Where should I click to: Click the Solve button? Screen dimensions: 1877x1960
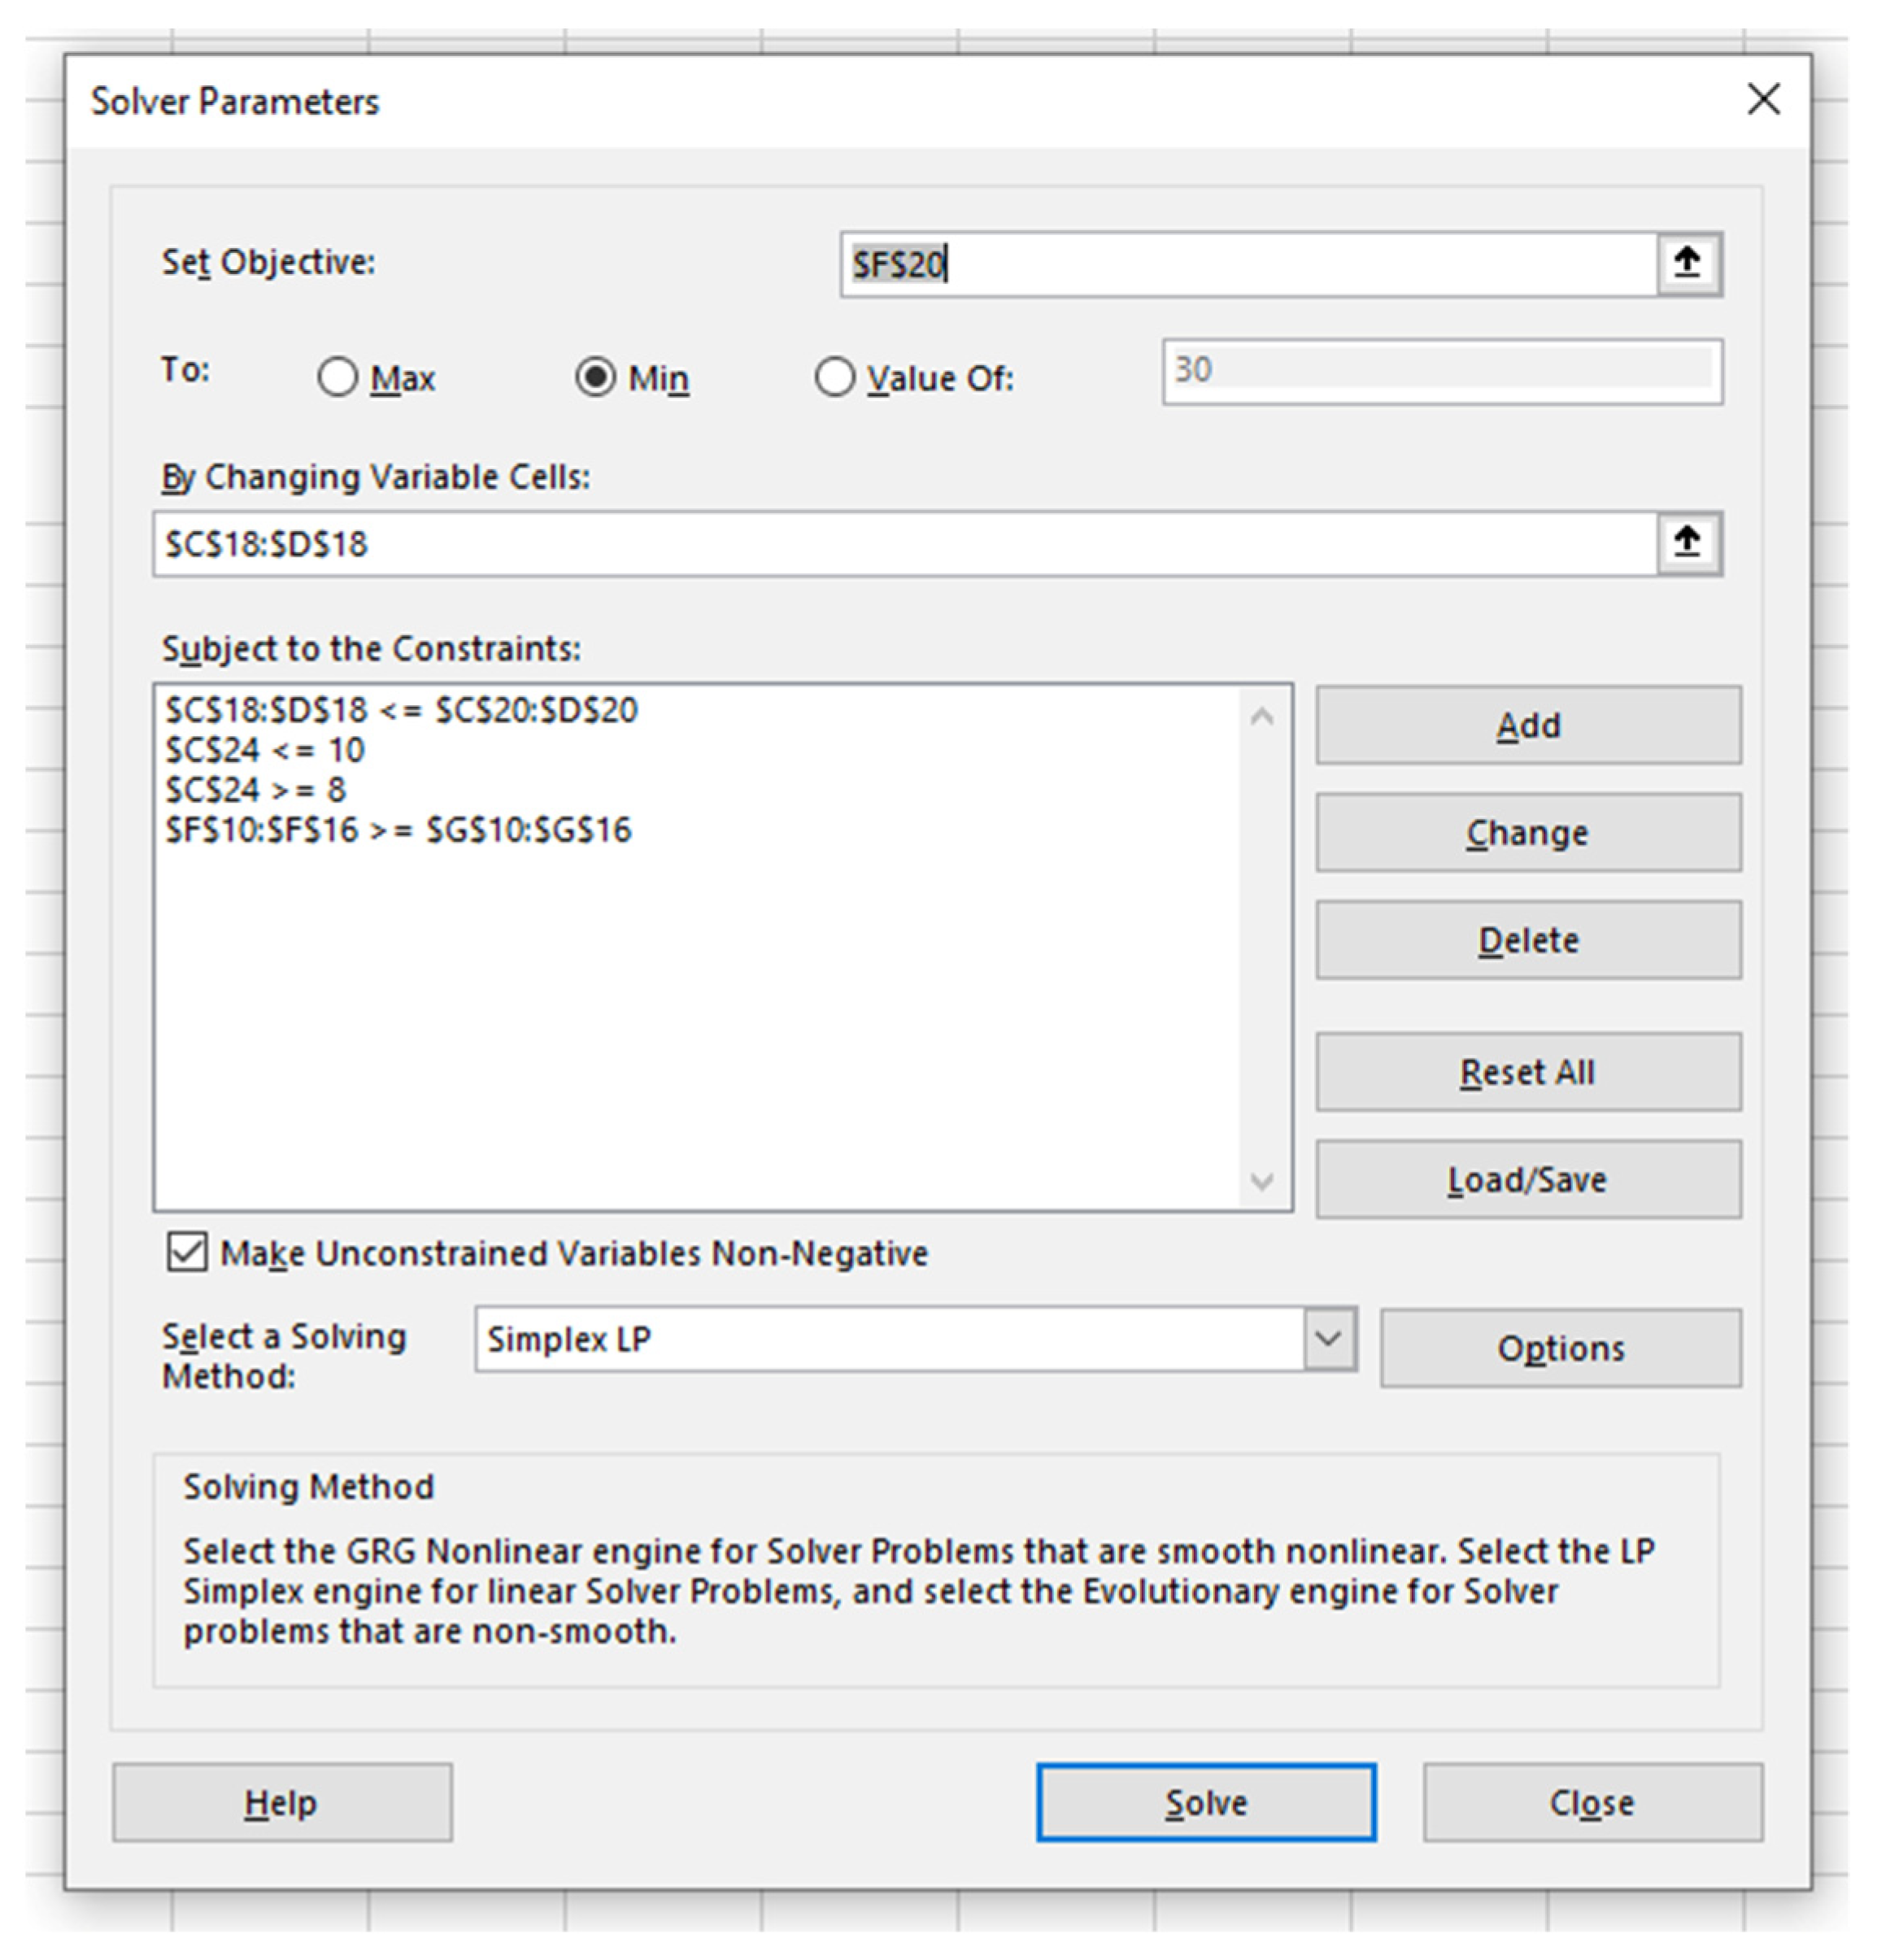(1205, 1802)
